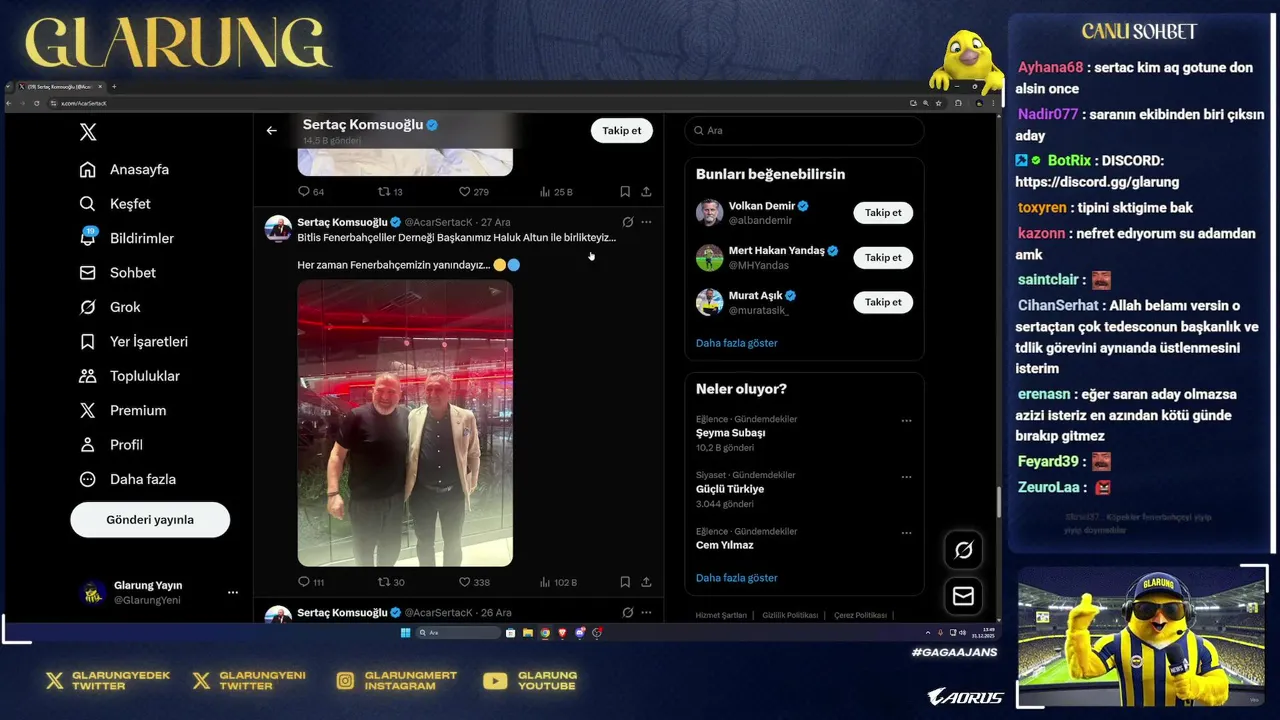Open Topluluklar communities
The height and width of the screenshot is (720, 1280).
coord(130,376)
